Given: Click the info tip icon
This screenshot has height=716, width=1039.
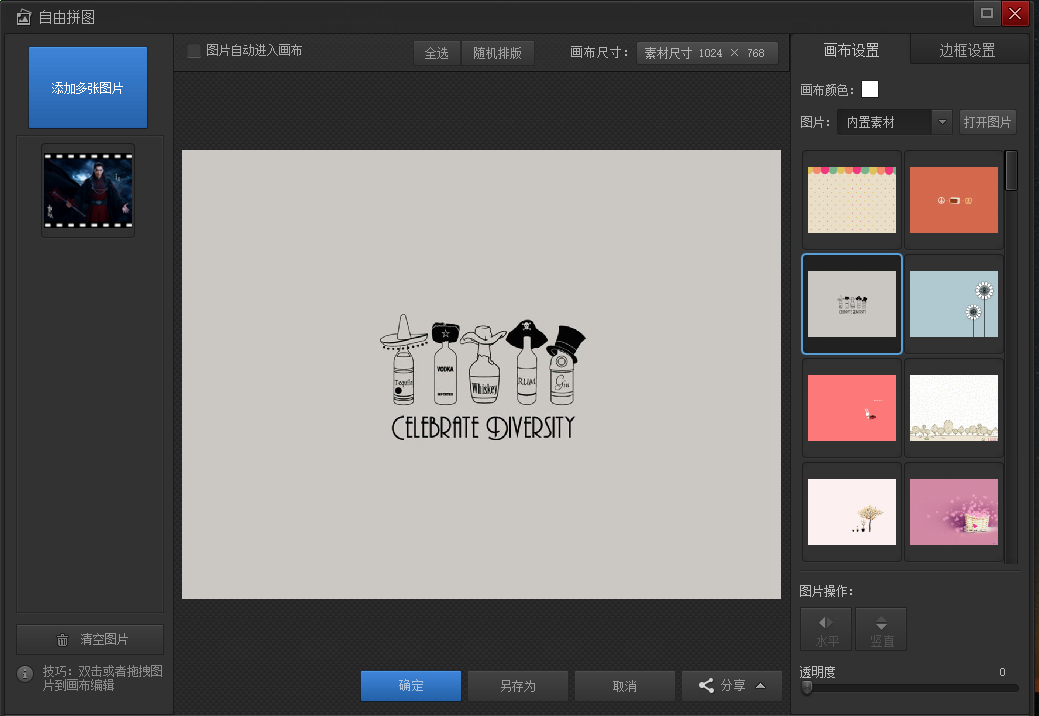Looking at the screenshot, I should pos(26,674).
